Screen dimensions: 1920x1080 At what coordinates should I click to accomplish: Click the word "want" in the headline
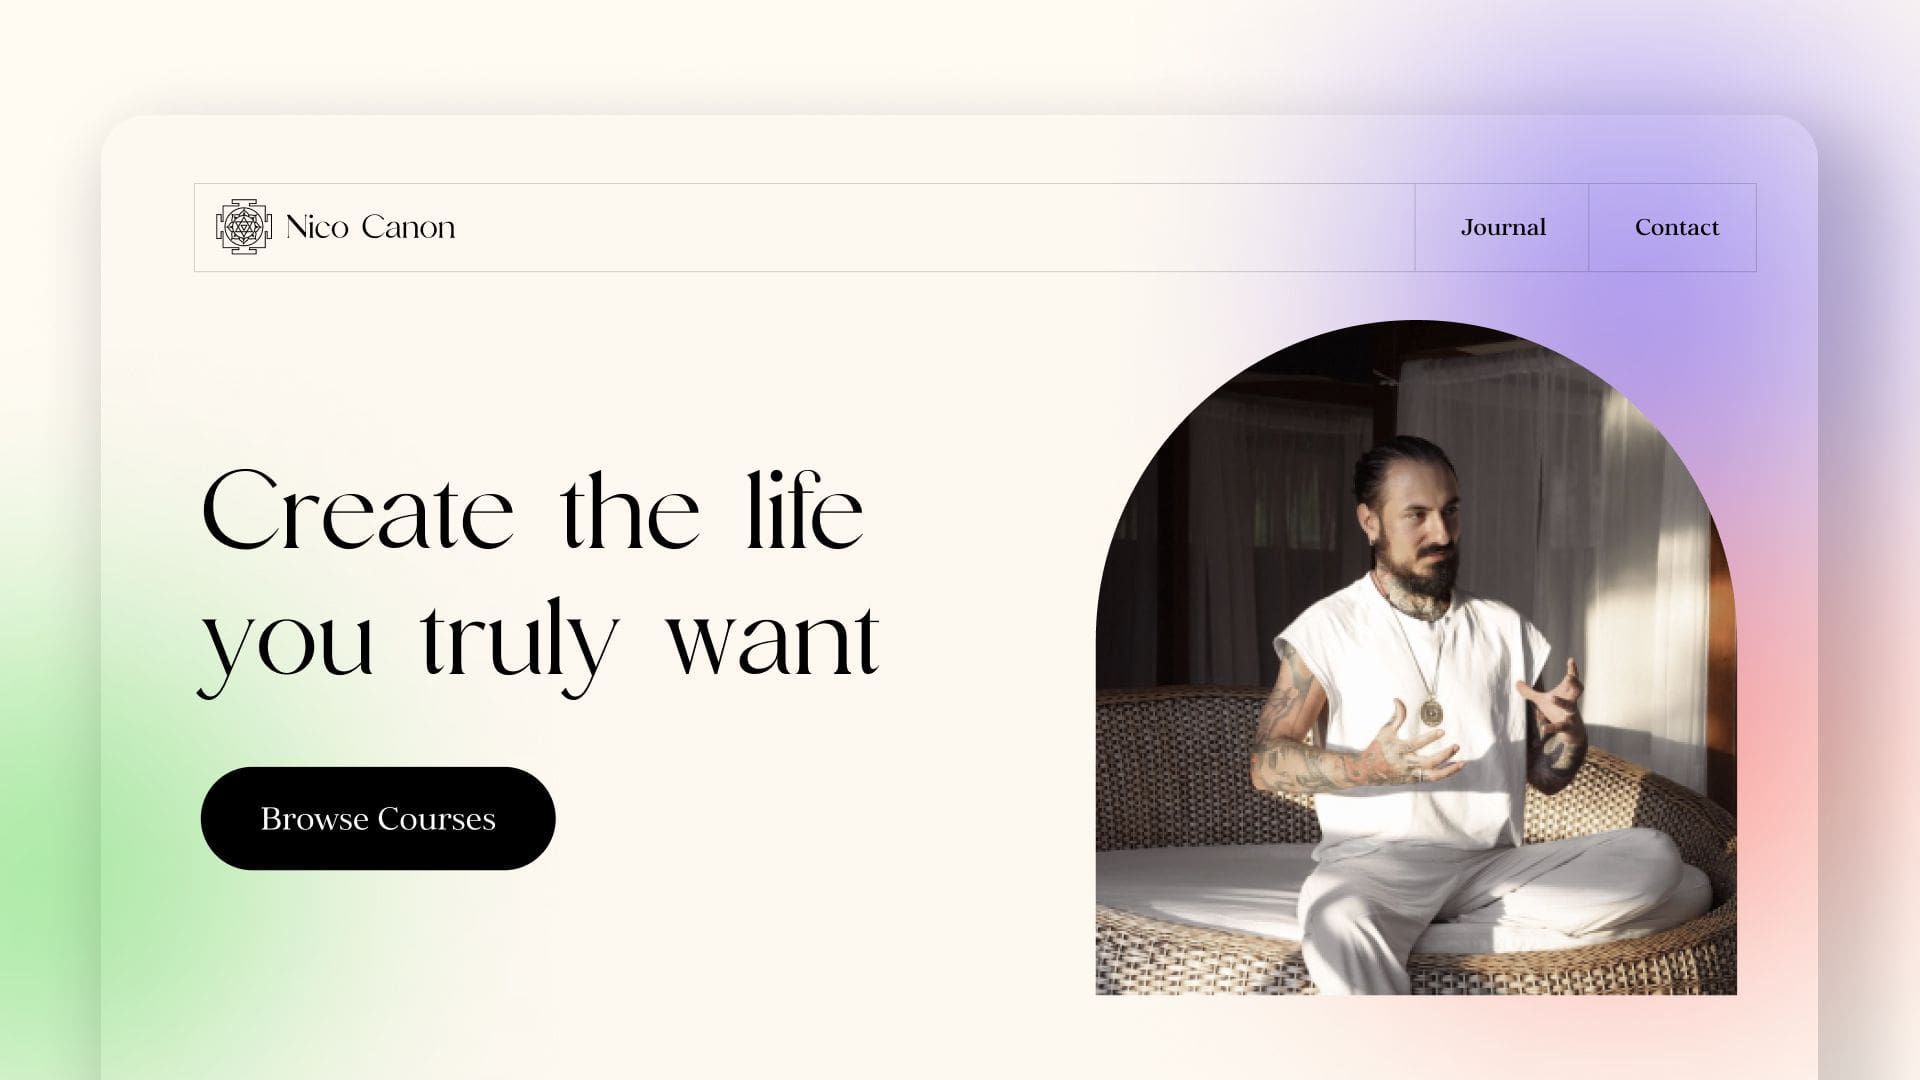tap(773, 640)
